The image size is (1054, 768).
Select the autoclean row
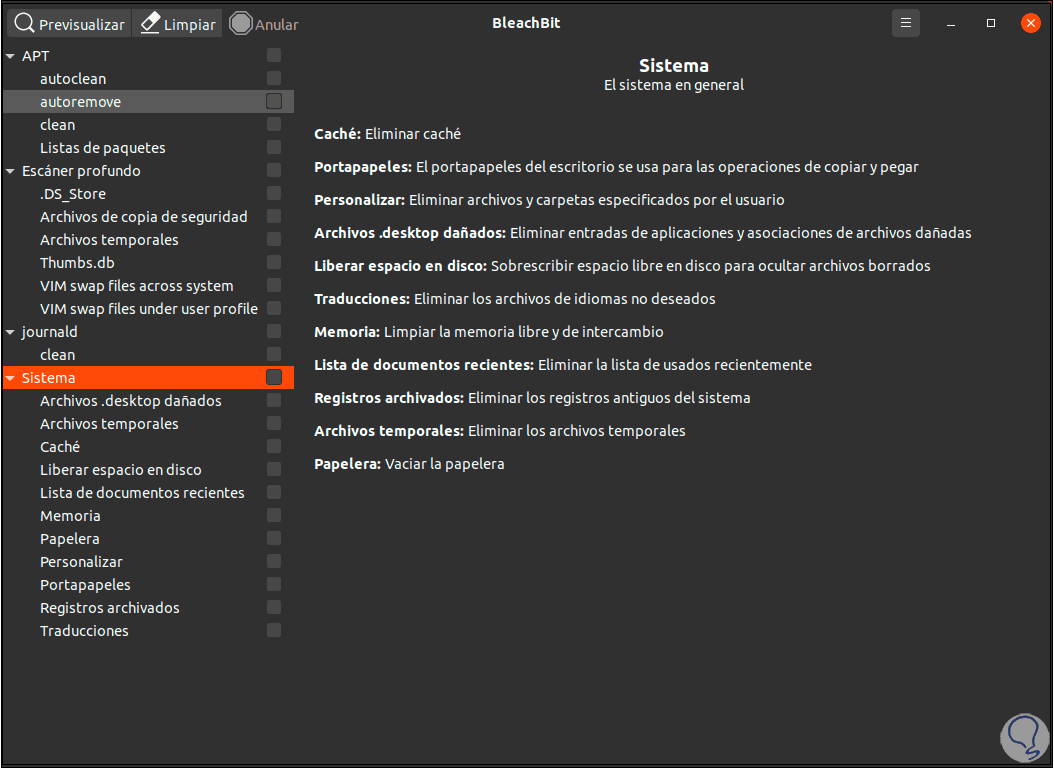click(149, 79)
